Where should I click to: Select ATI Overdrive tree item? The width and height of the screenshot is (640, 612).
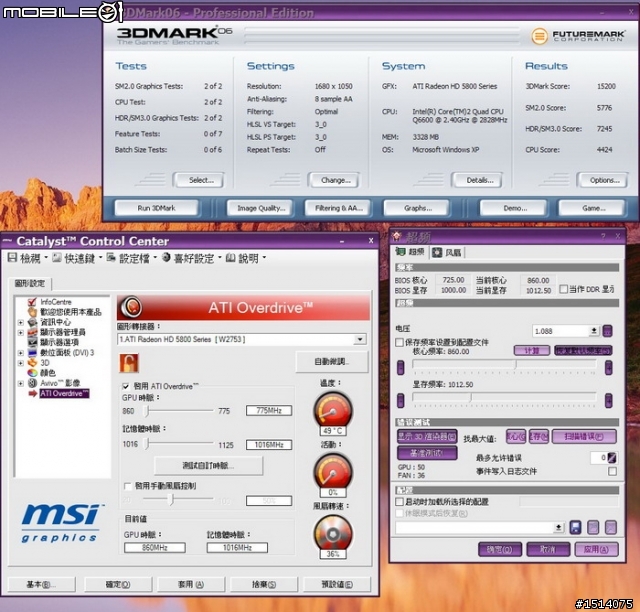coord(64,394)
